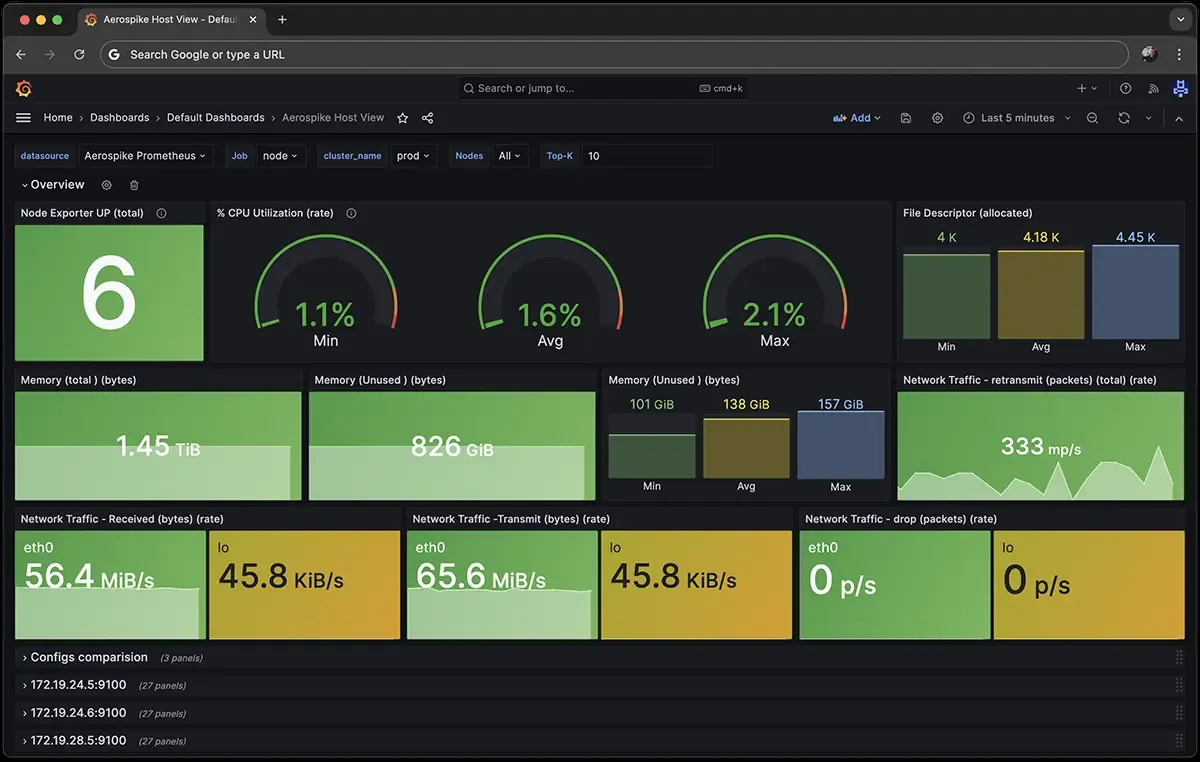This screenshot has height=762, width=1200.
Task: Open the datasource Aerospike Prometheus dropdown
Action: click(145, 156)
